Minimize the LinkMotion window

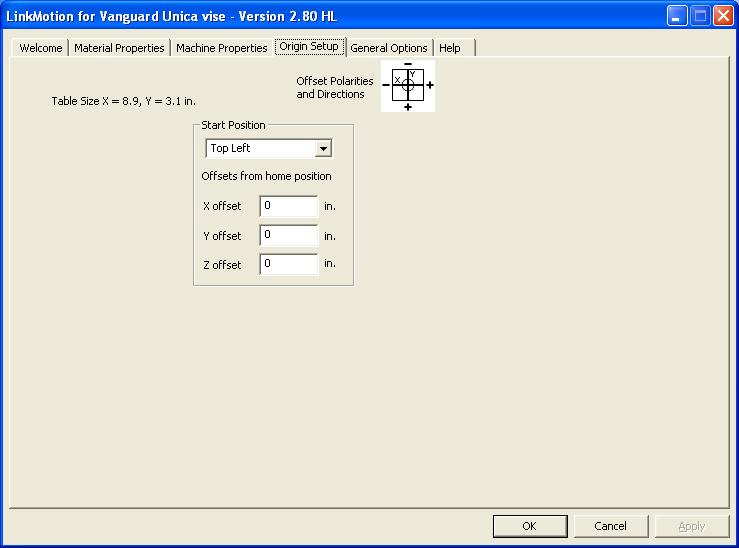point(677,16)
